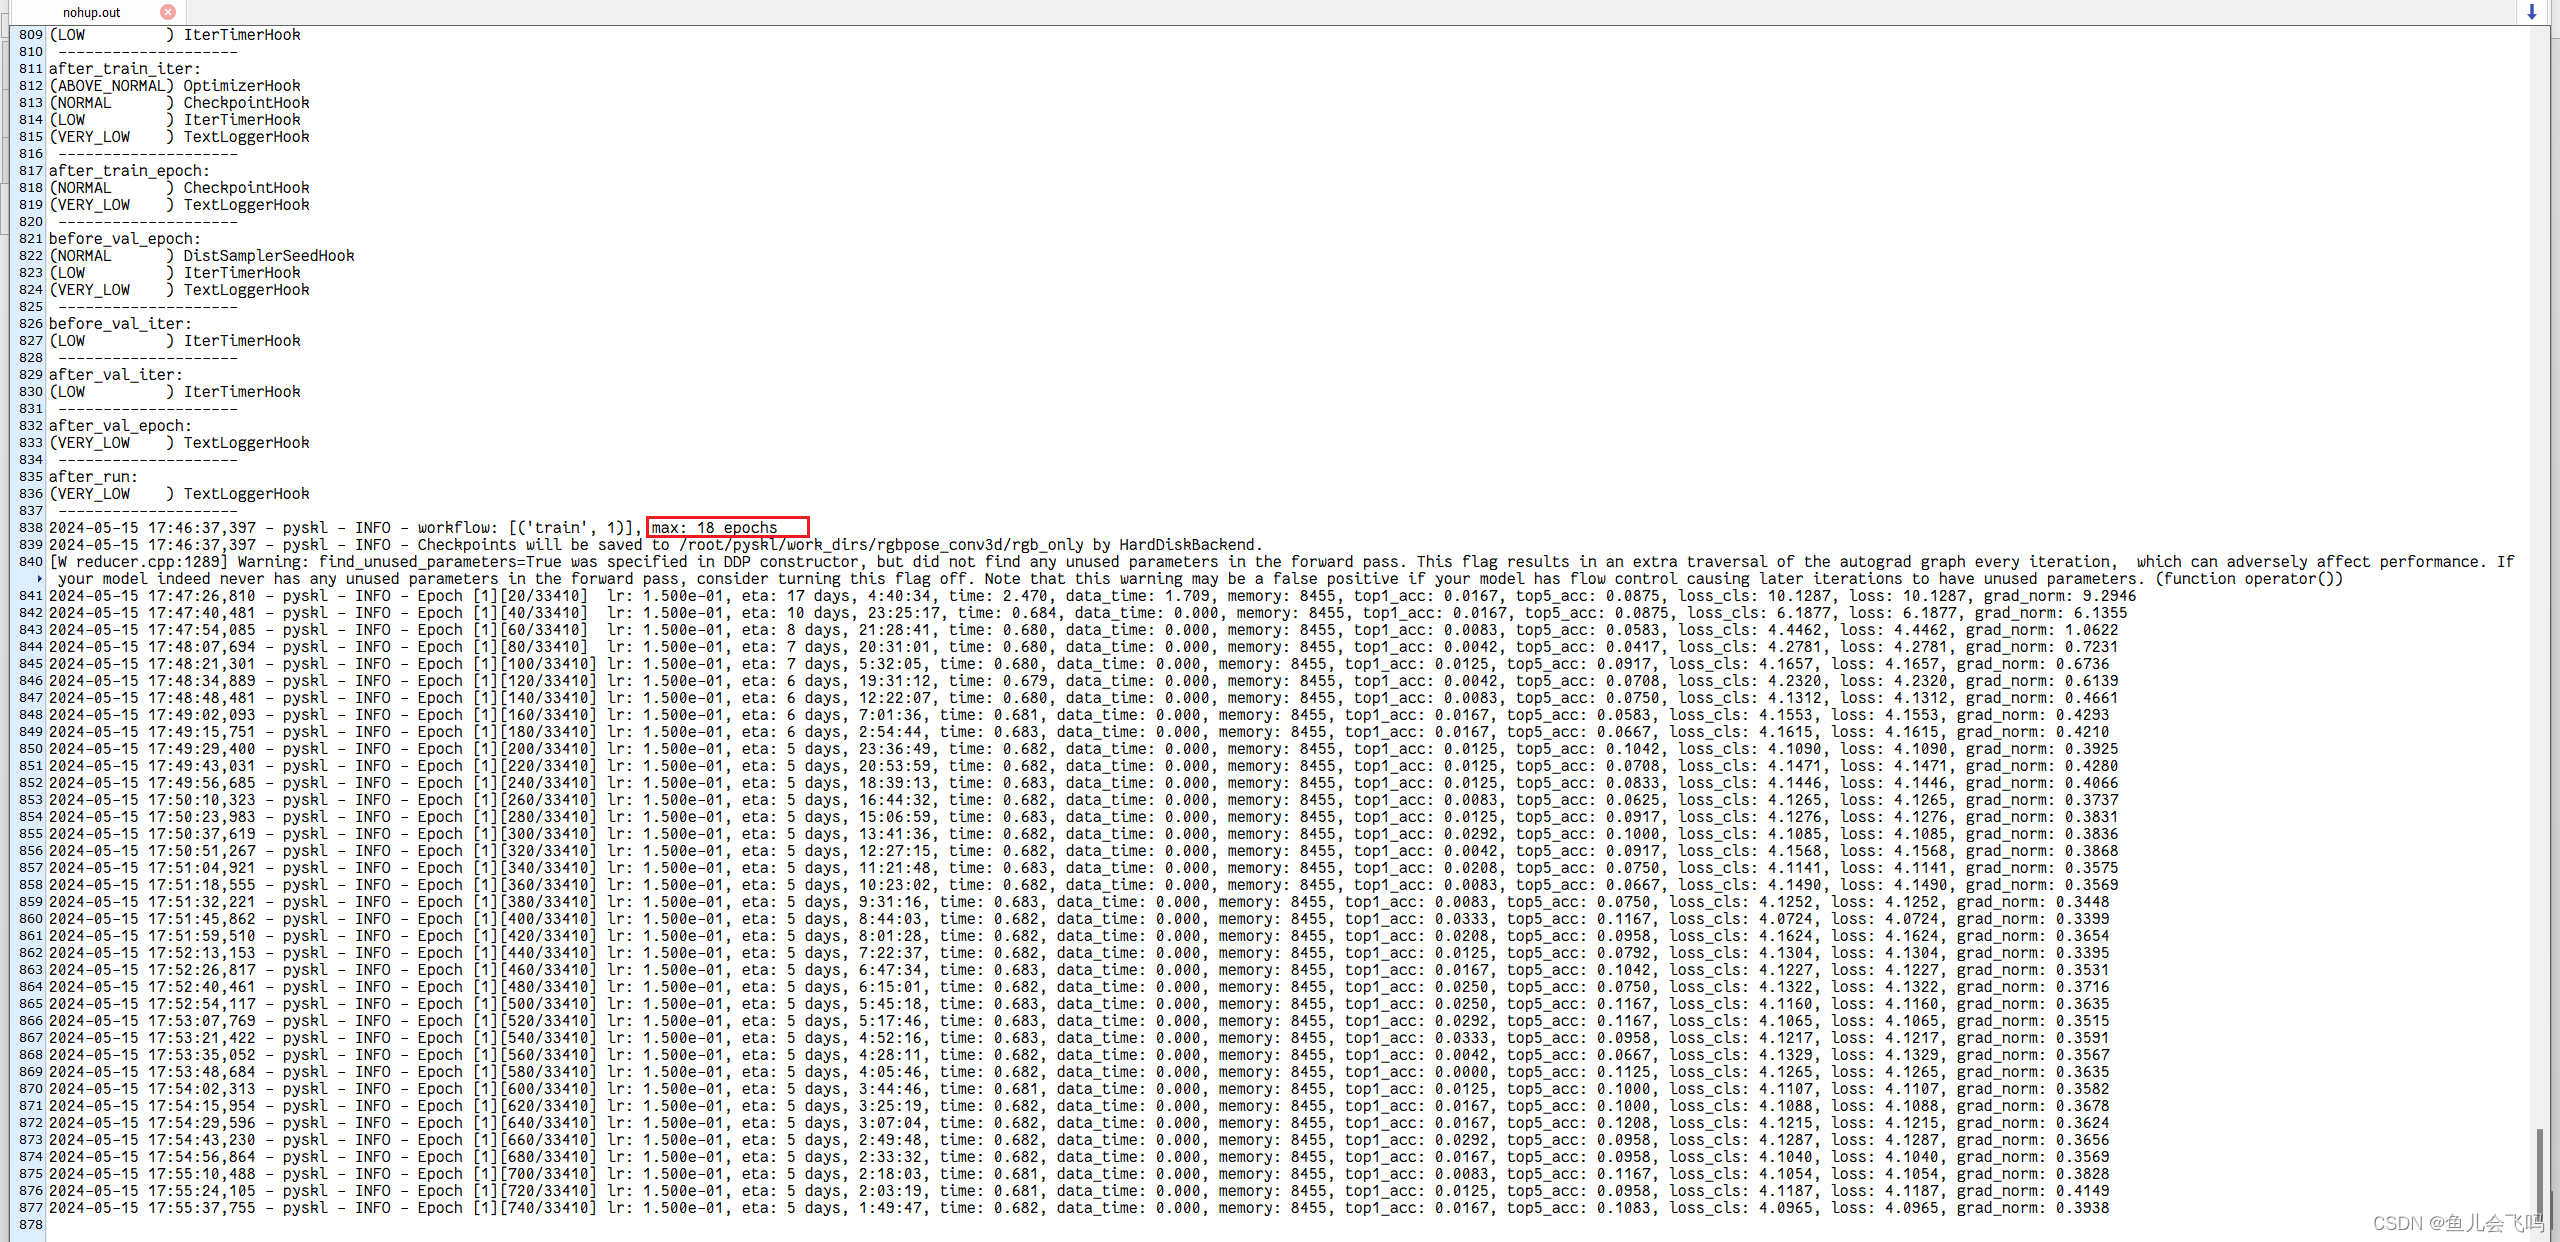Click 'DistSamplerSeedHook' on line 822
2560x1242 pixels.
(268, 255)
